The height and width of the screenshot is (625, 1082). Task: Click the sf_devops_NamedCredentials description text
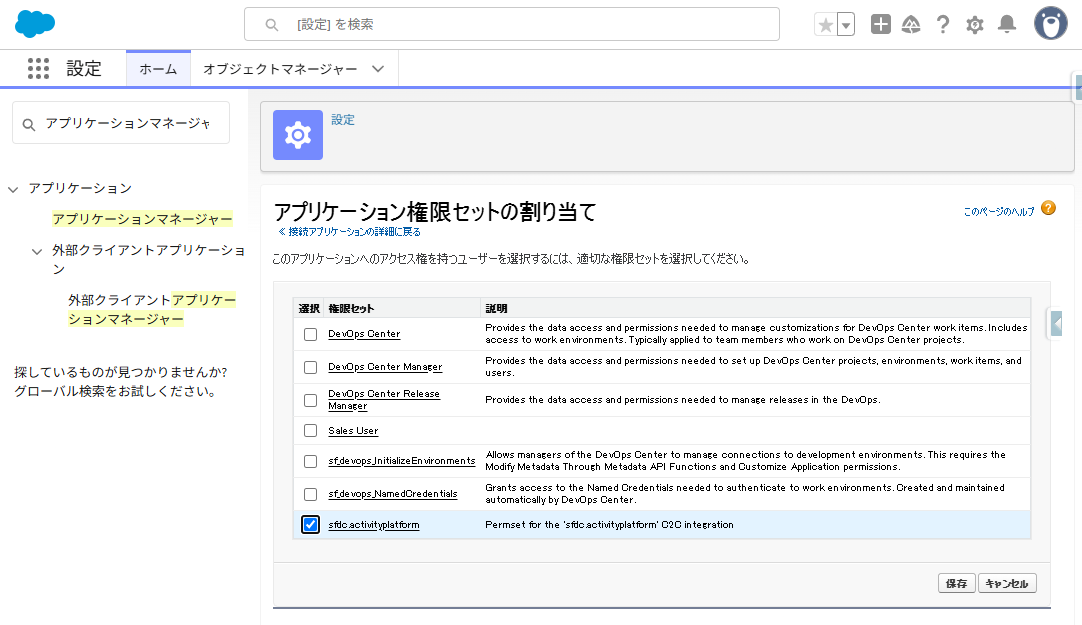[x=745, y=494]
